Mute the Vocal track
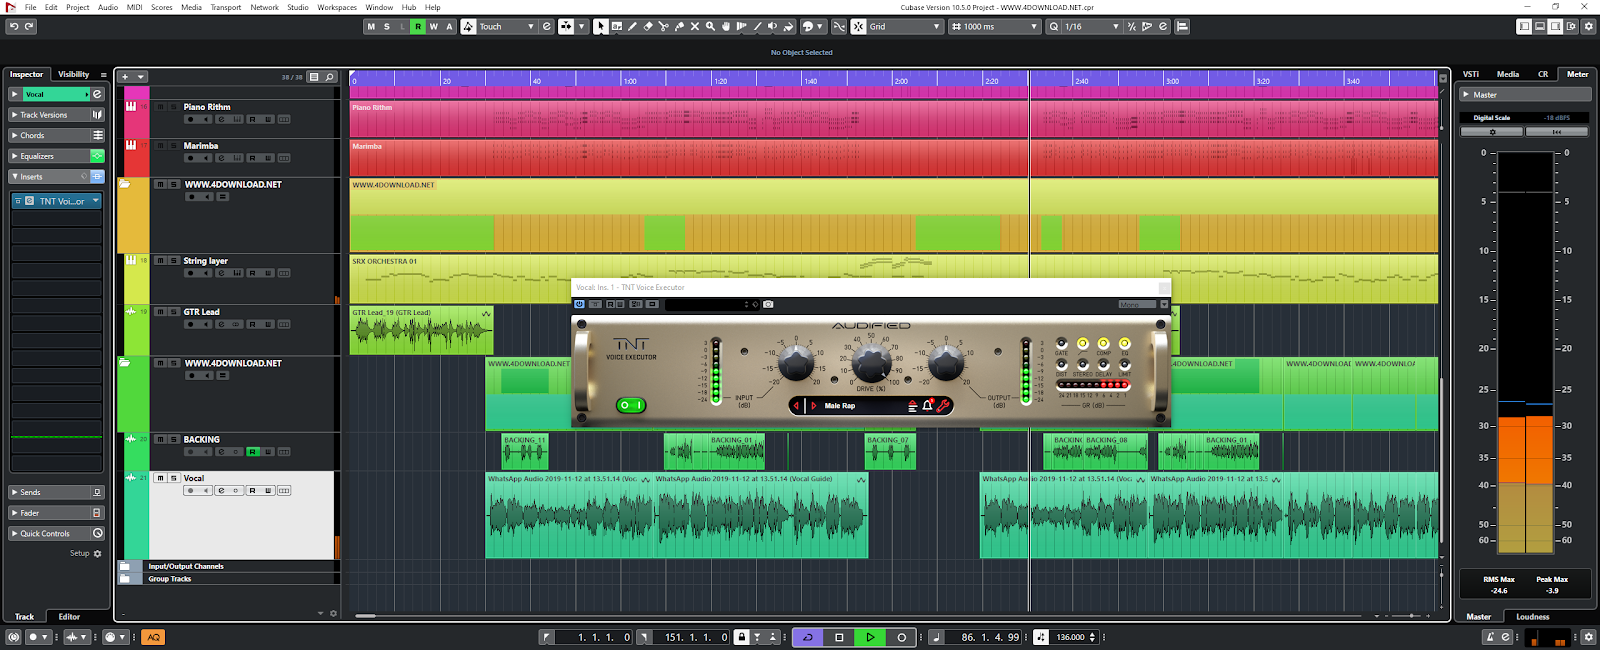Viewport: 1600px width, 650px height. pyautogui.click(x=160, y=478)
